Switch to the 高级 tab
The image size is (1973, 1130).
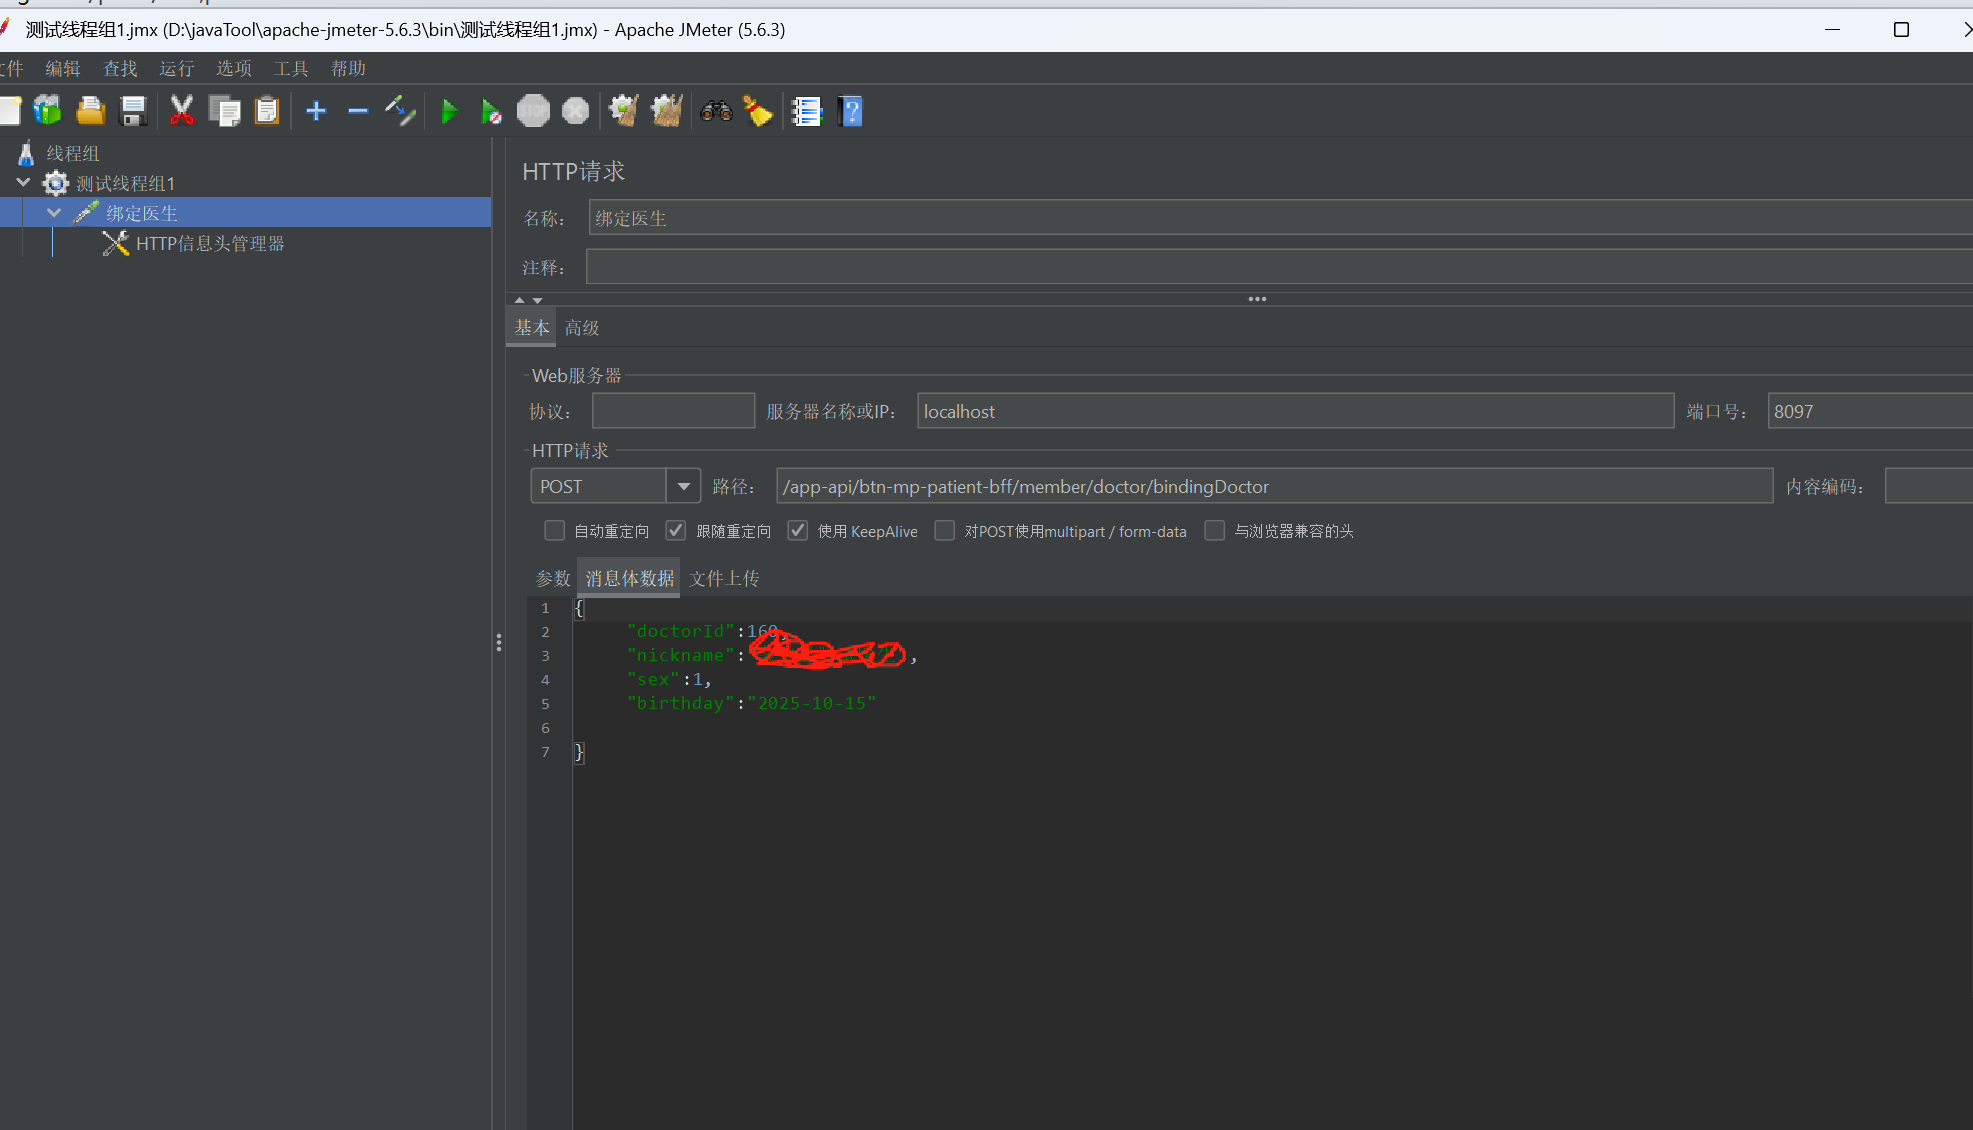582,328
